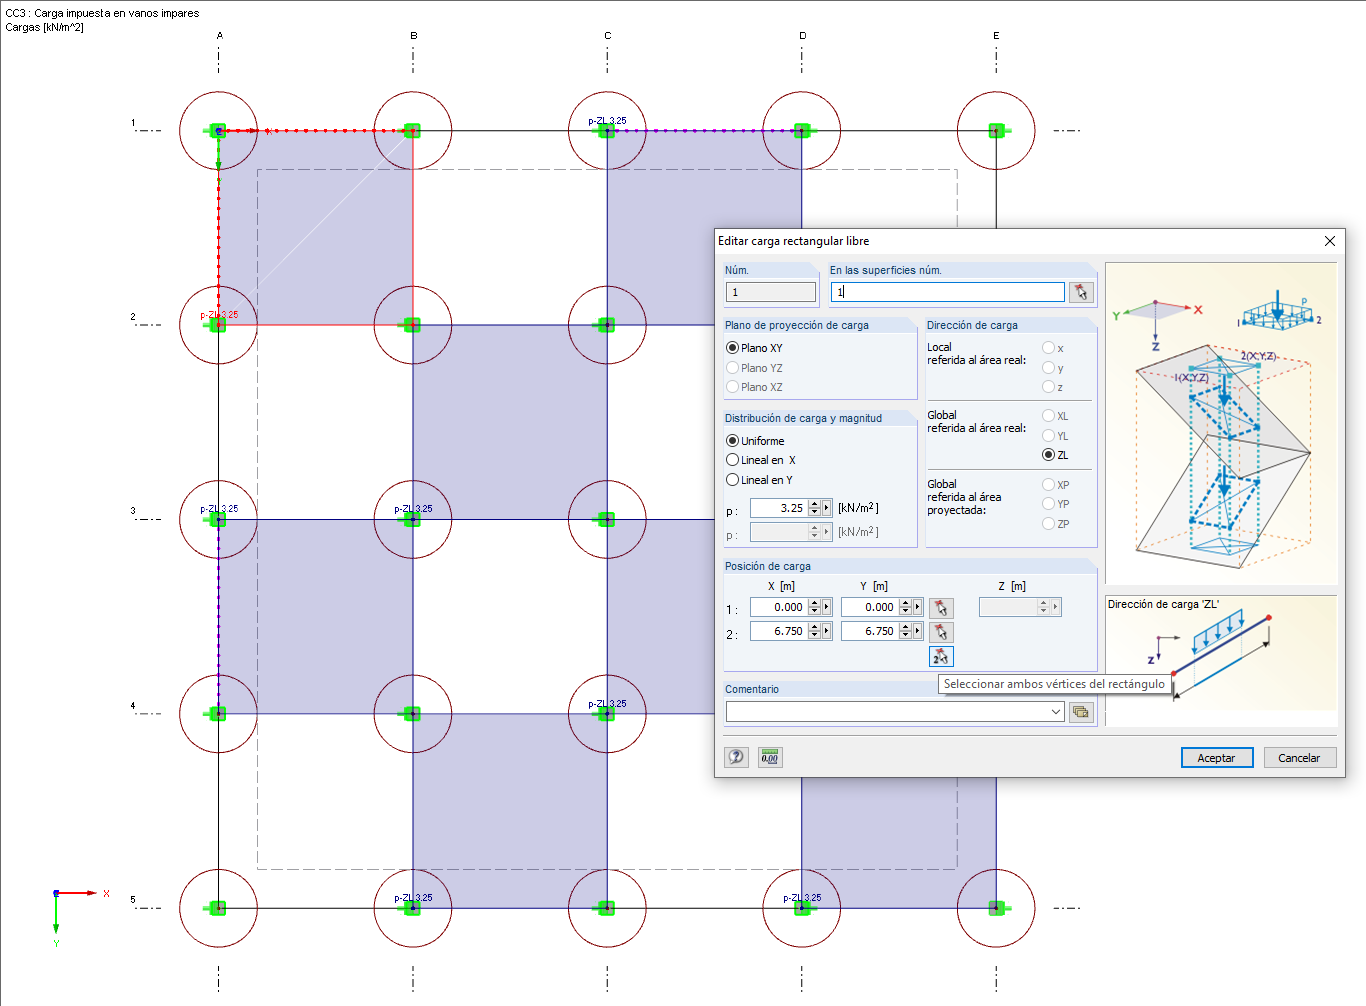Select the Plano YZ radio button
Screen dimensions: 1366x1006
coord(732,368)
